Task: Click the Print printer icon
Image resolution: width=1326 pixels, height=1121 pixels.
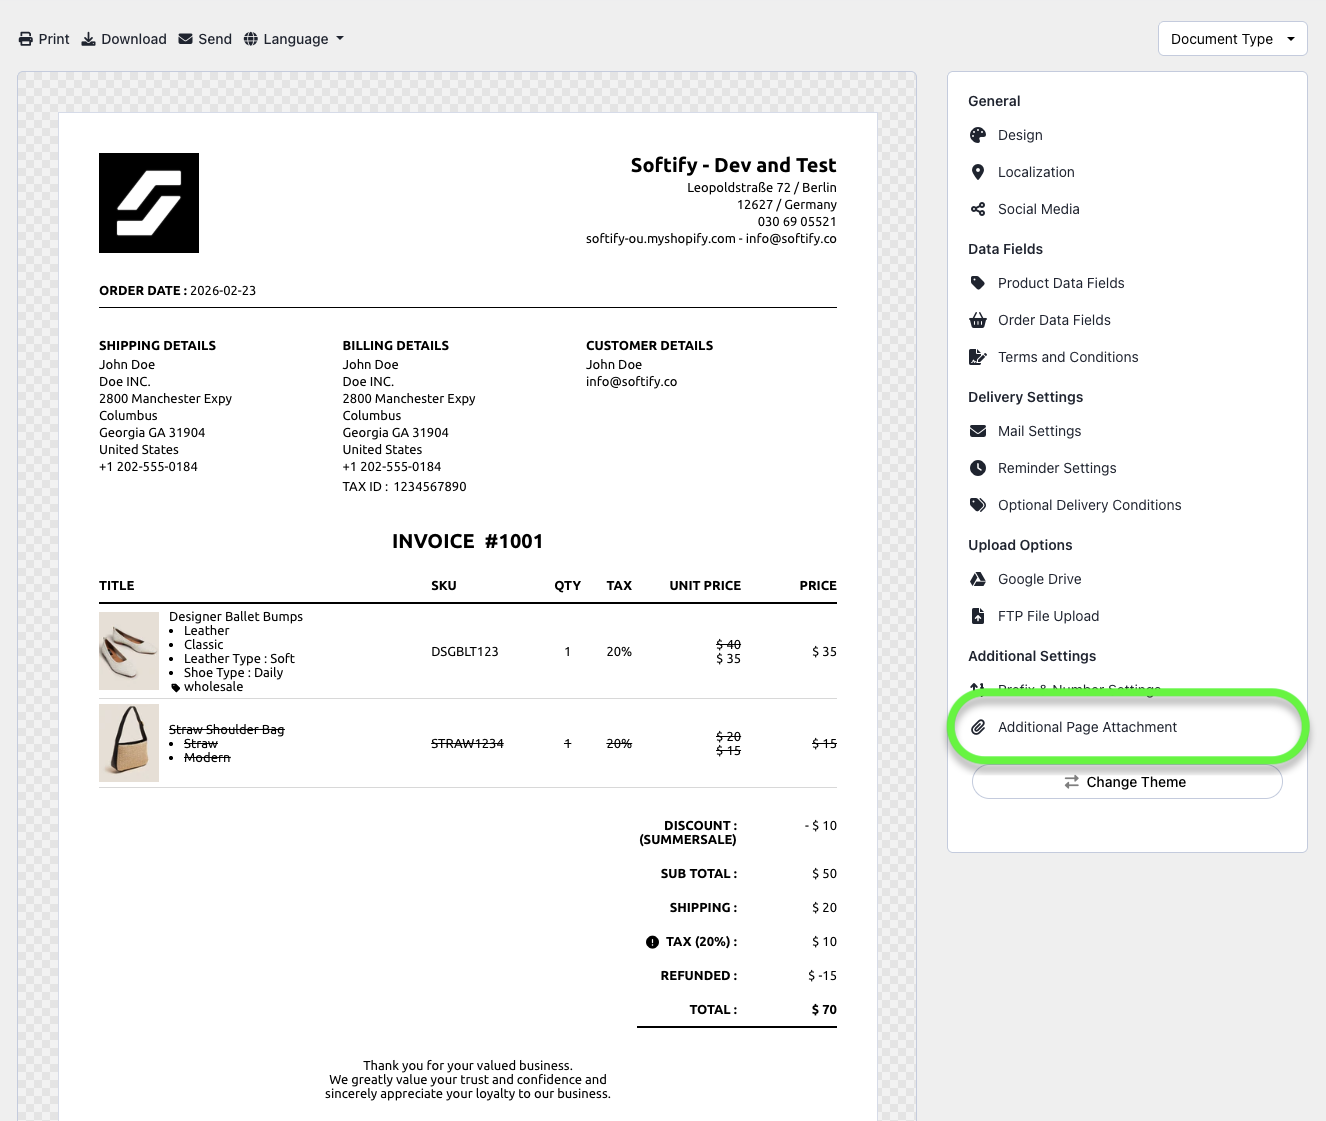Action: coord(26,39)
